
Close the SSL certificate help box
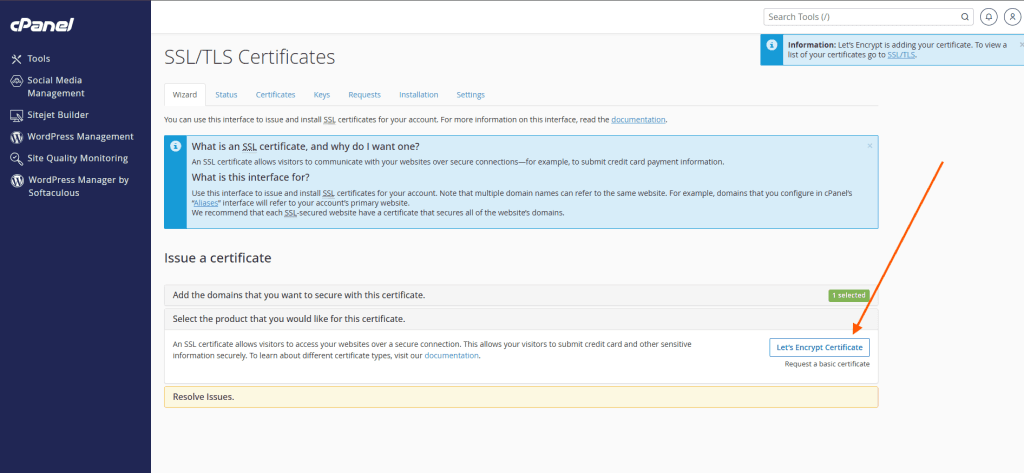click(870, 146)
